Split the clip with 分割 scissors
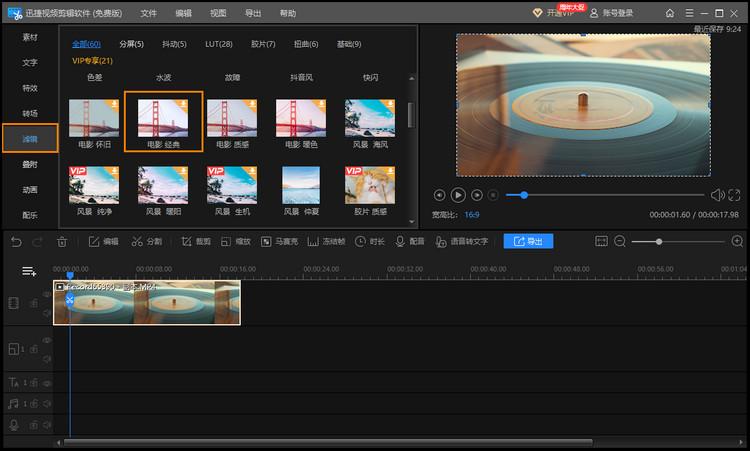The height and width of the screenshot is (451, 750). 147,242
